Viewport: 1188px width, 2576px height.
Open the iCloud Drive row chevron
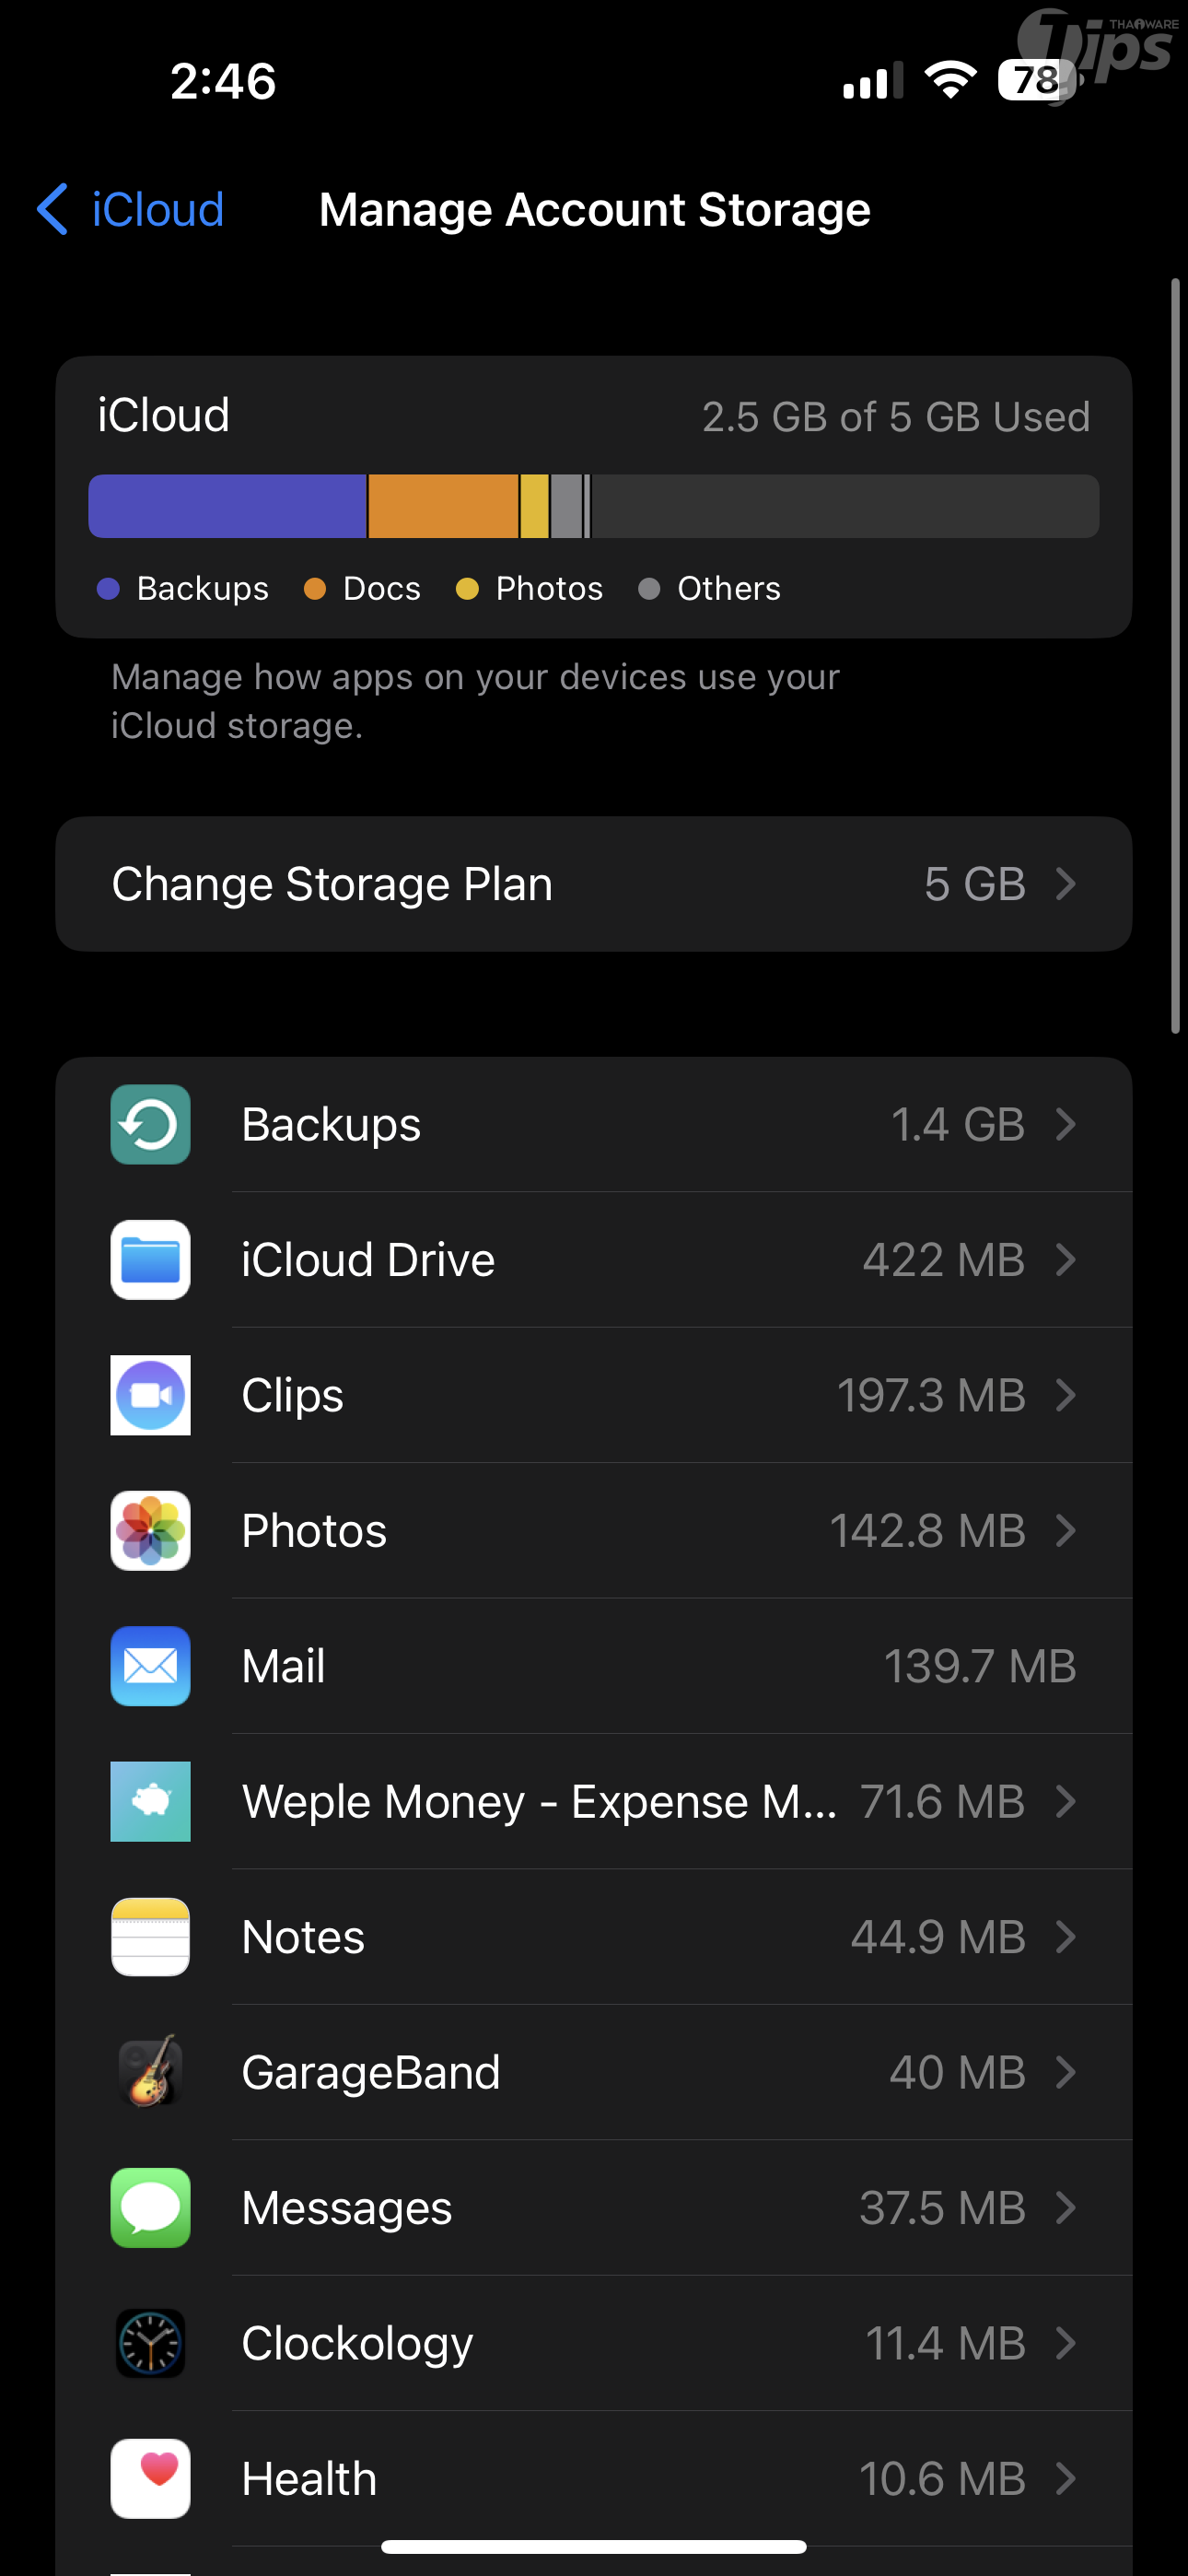1066,1260
